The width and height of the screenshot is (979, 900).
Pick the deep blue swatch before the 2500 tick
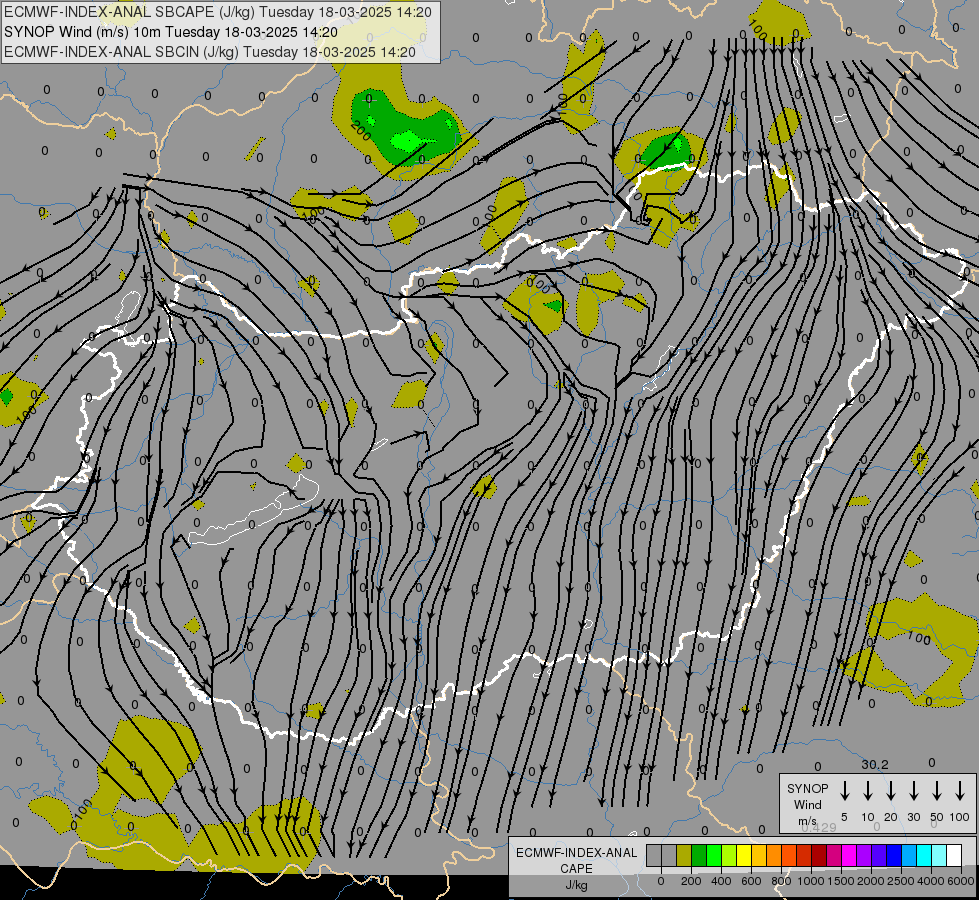[893, 855]
